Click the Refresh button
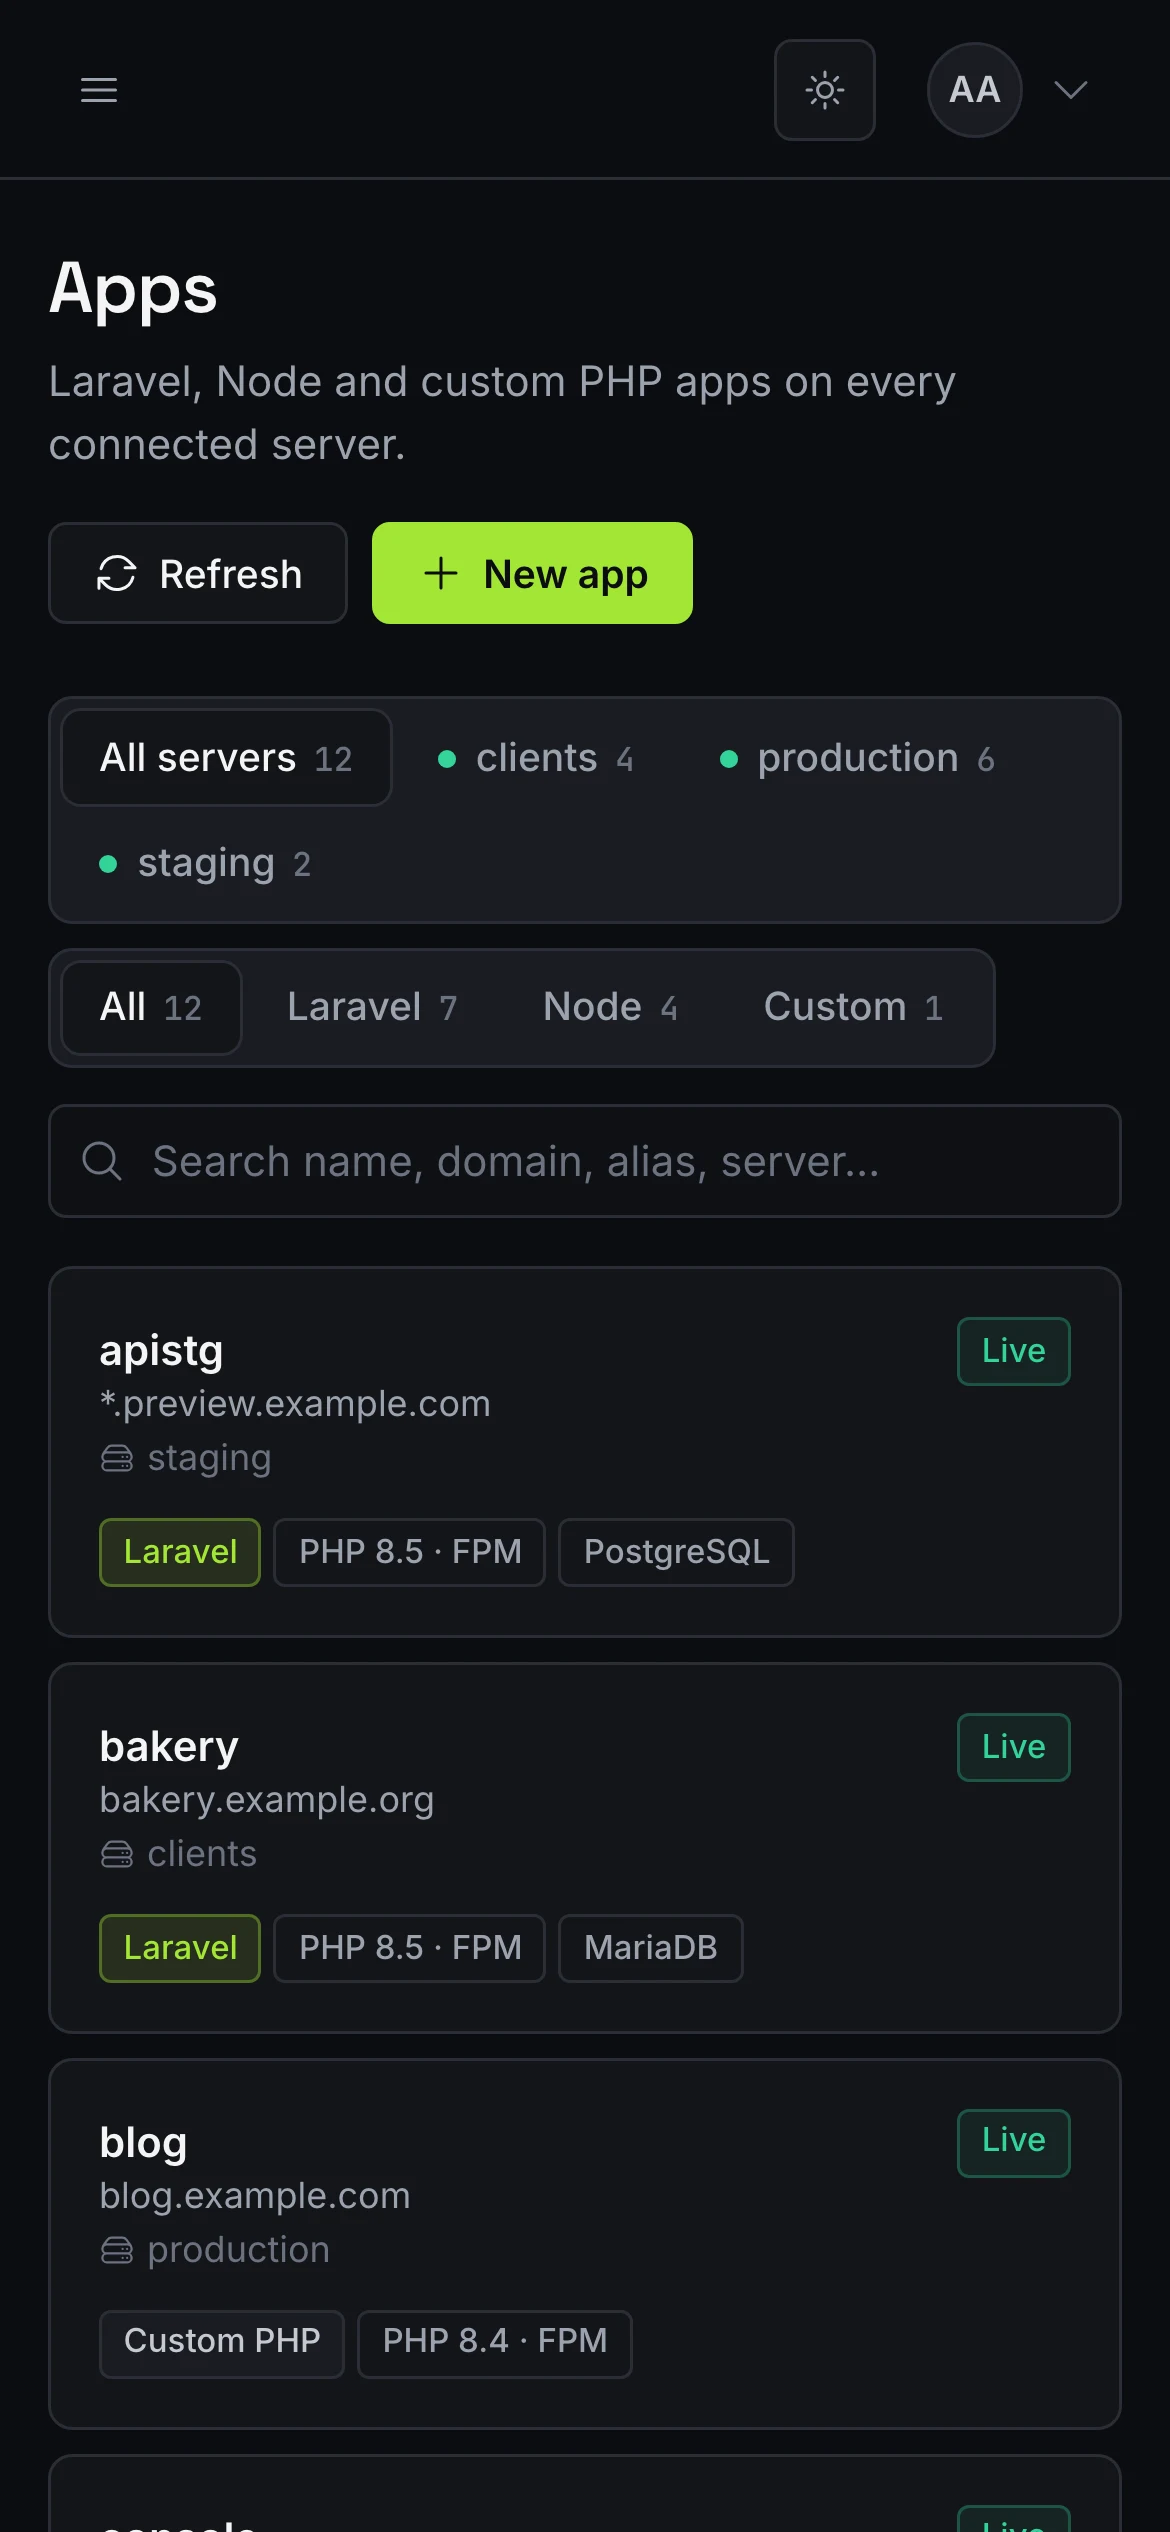Image resolution: width=1170 pixels, height=2532 pixels. pos(198,574)
